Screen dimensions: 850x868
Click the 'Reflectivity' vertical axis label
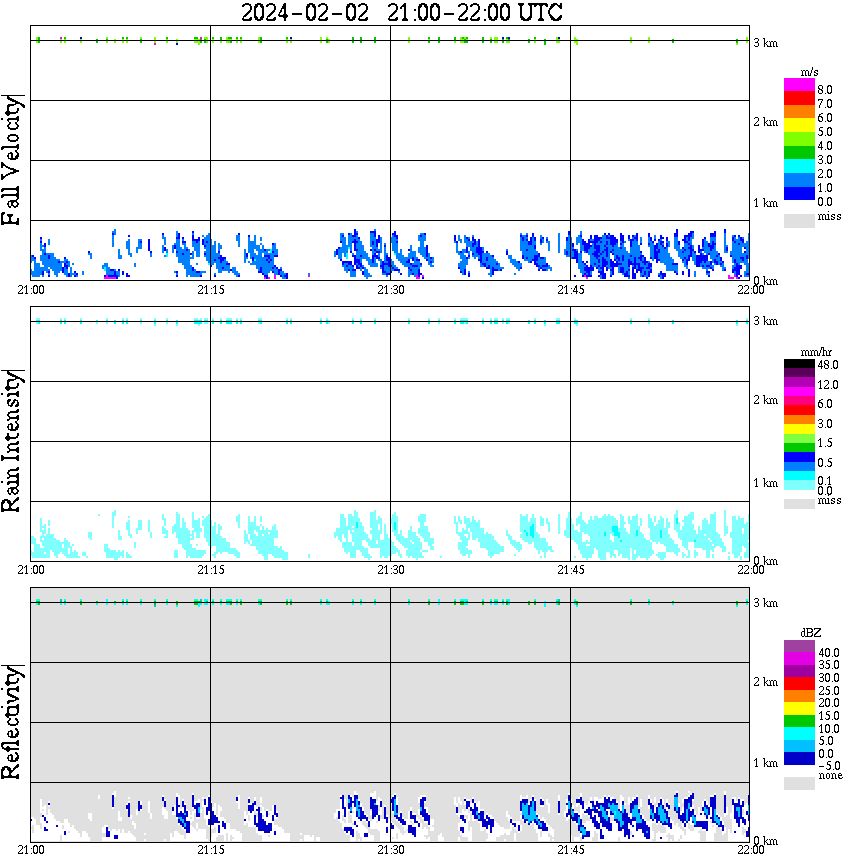pyautogui.click(x=12, y=722)
